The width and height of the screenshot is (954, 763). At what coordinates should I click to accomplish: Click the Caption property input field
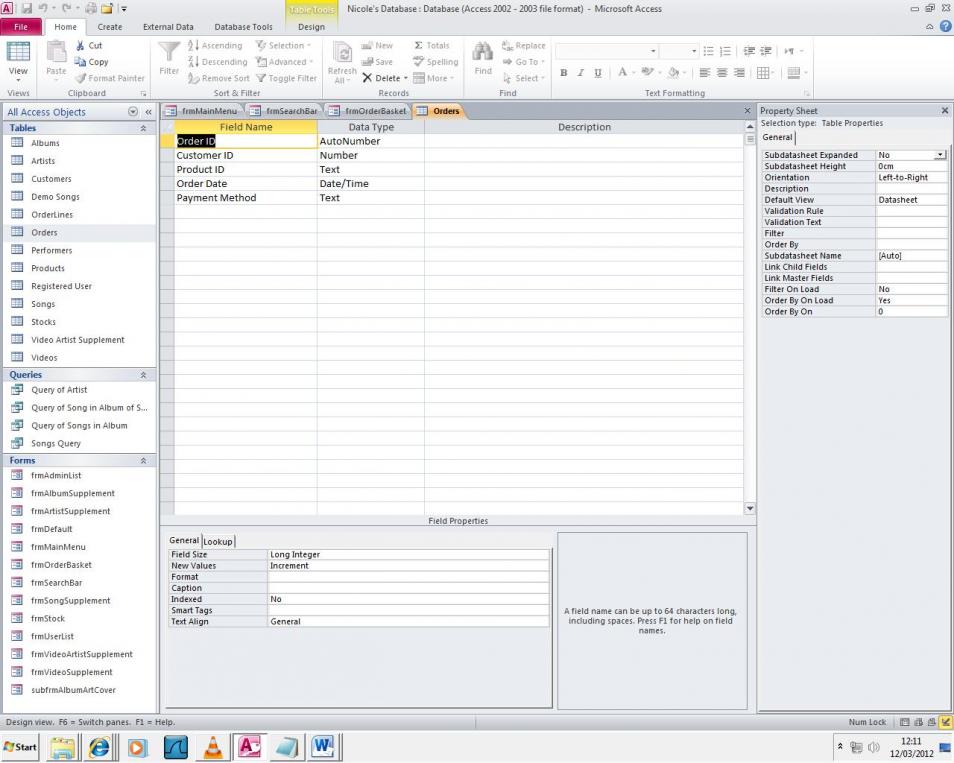click(408, 588)
